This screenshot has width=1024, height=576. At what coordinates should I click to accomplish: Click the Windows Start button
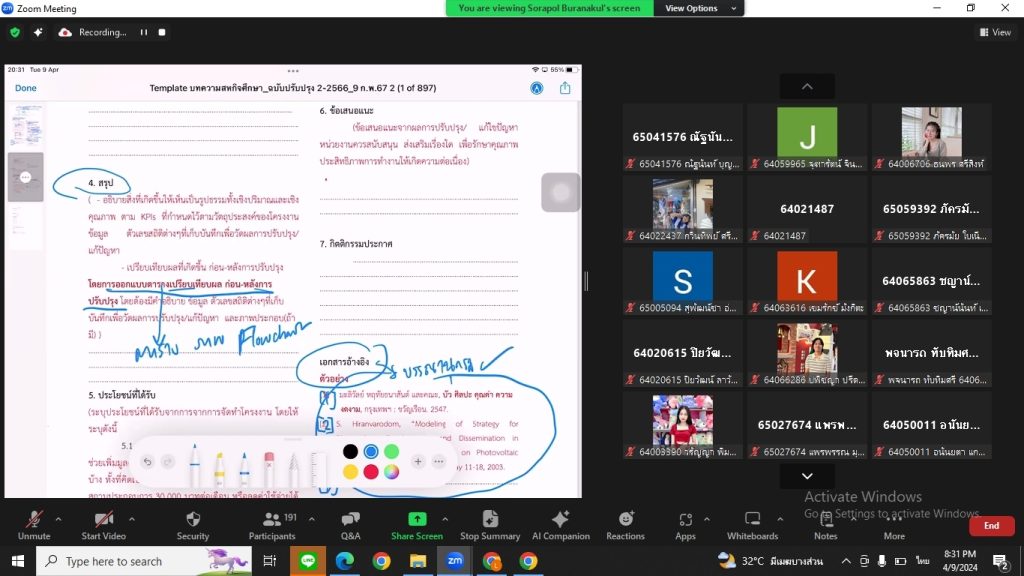tap(18, 561)
